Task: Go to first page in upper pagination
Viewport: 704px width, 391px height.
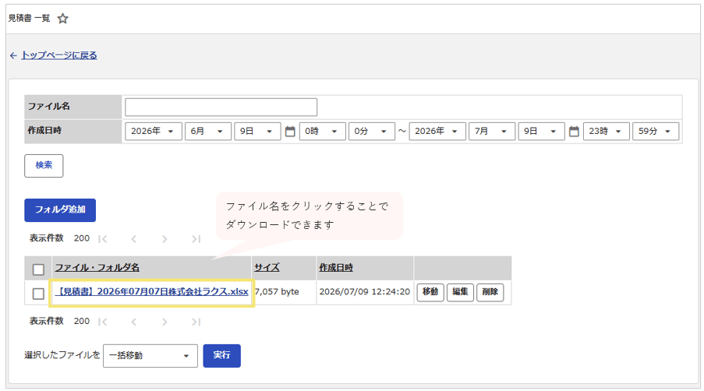Action: click(x=103, y=239)
